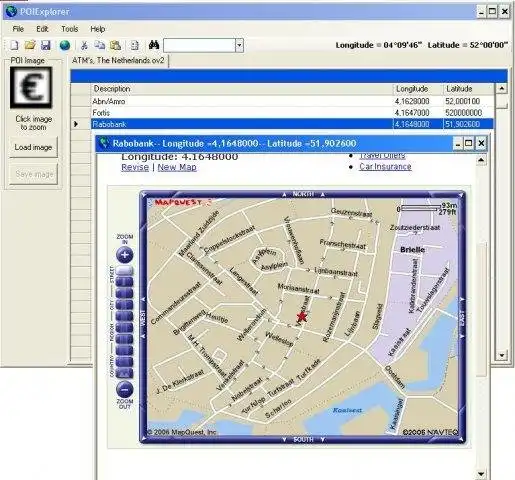Open the Tools menu
Image resolution: width=515 pixels, height=480 pixels.
[69, 29]
